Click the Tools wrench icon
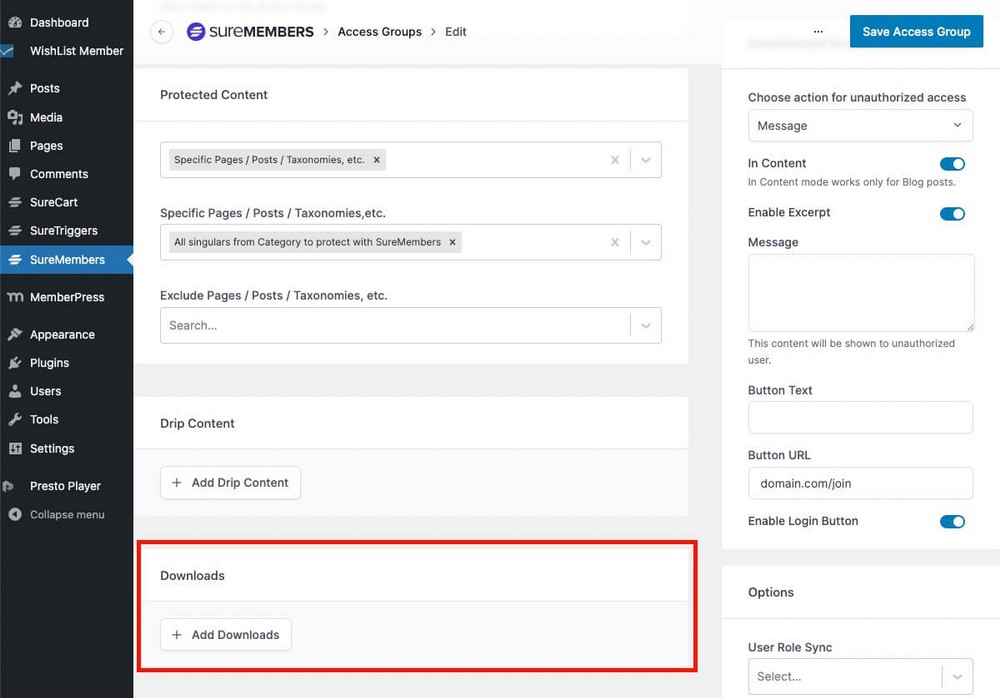1000x698 pixels. (15, 419)
